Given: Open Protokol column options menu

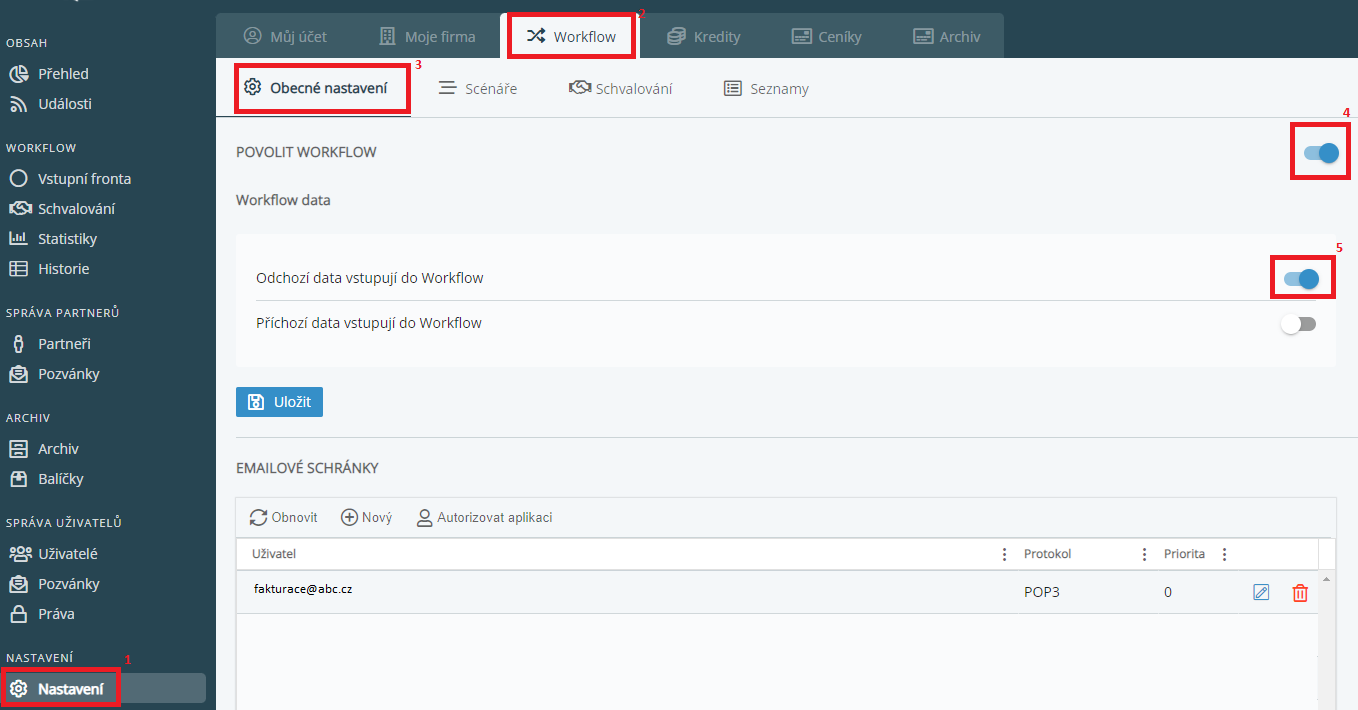Looking at the screenshot, I should [1144, 554].
